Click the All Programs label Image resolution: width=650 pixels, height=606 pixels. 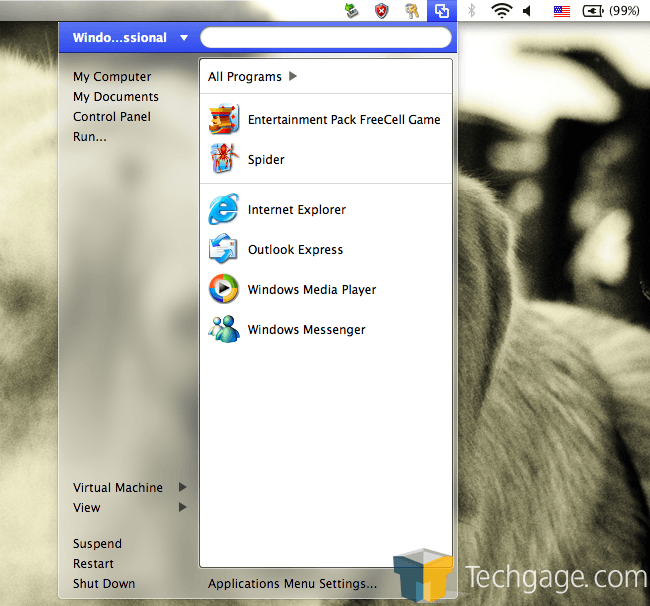pyautogui.click(x=245, y=77)
